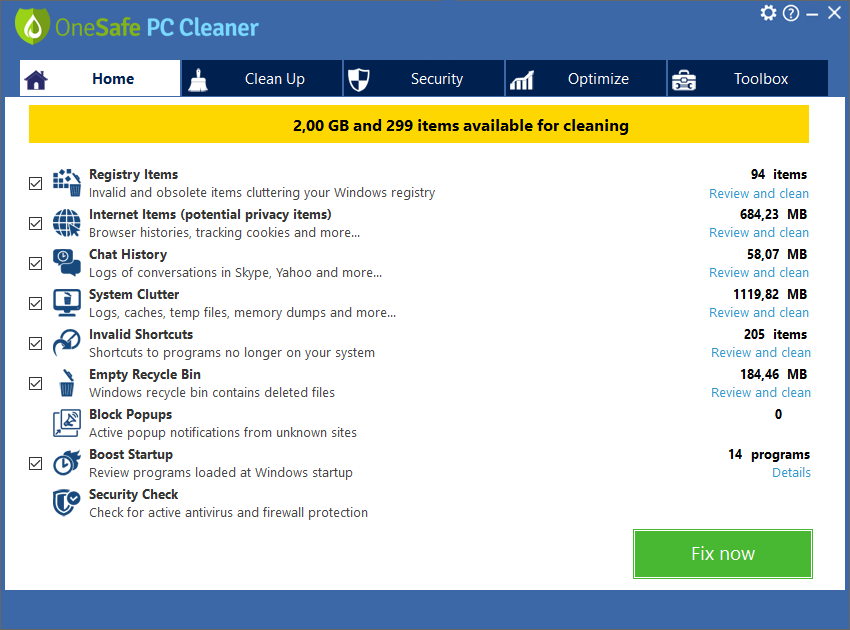Go to the Security tab
850x630 pixels.
coord(424,79)
